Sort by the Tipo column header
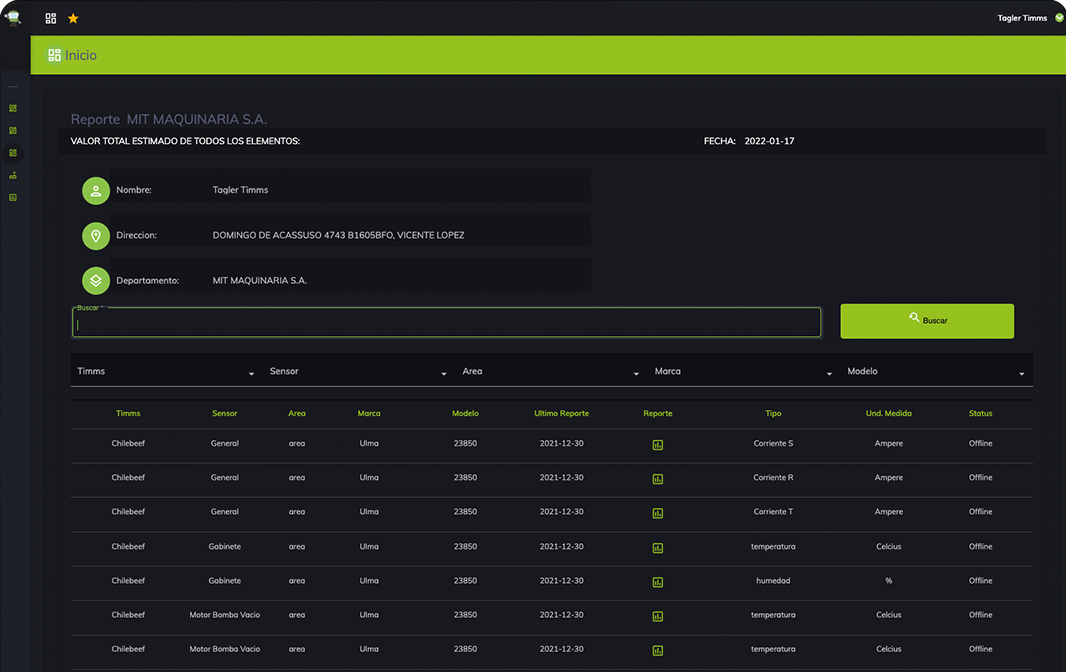Viewport: 1066px width, 672px height. point(773,414)
